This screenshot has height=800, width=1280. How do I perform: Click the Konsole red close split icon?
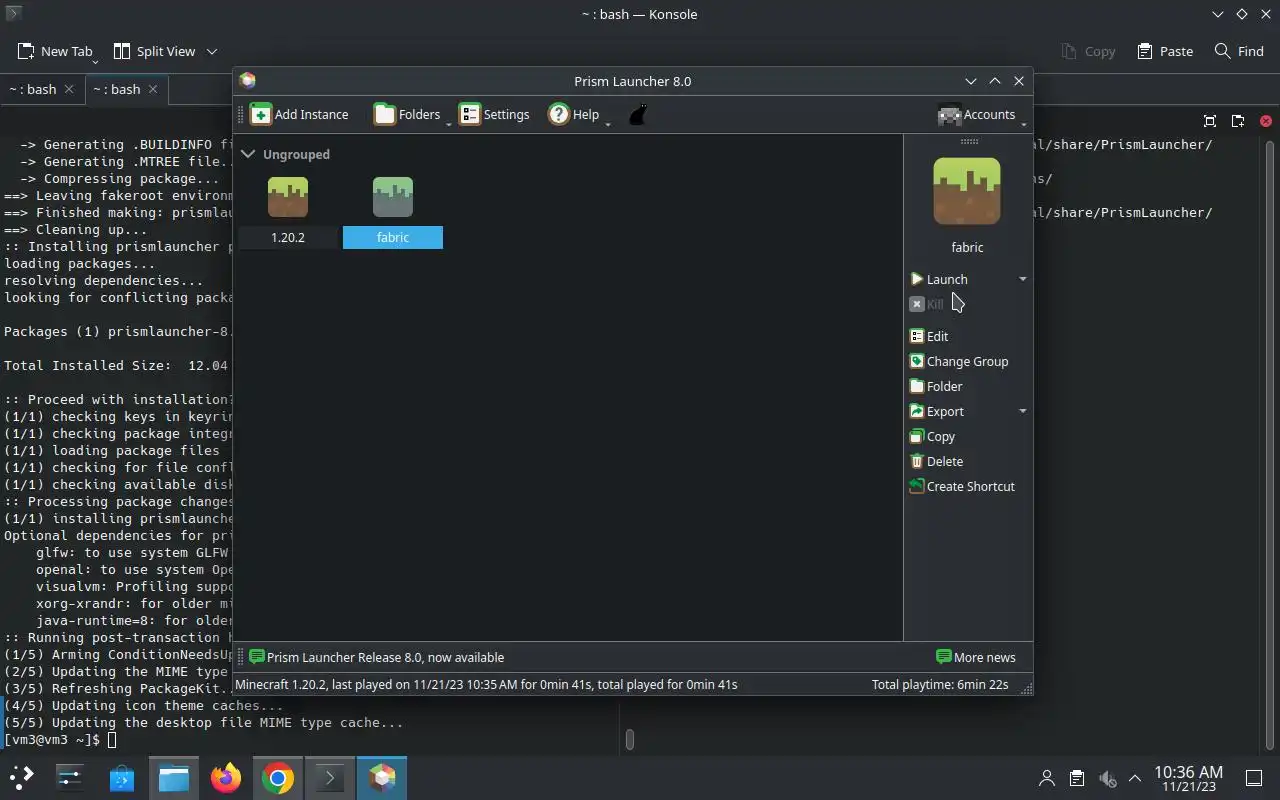(1266, 121)
